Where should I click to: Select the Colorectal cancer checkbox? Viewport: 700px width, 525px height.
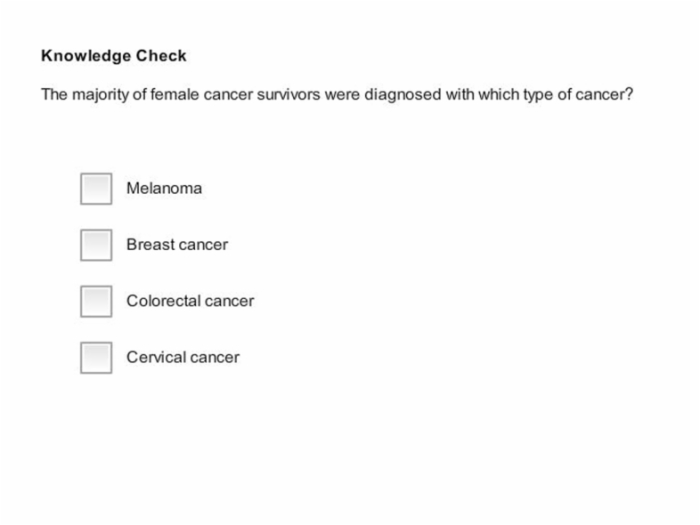click(96, 301)
